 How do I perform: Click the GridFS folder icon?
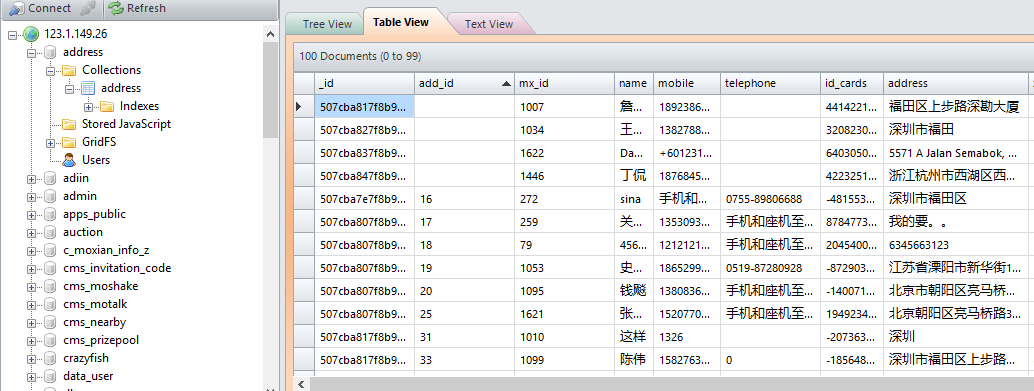pyautogui.click(x=69, y=142)
